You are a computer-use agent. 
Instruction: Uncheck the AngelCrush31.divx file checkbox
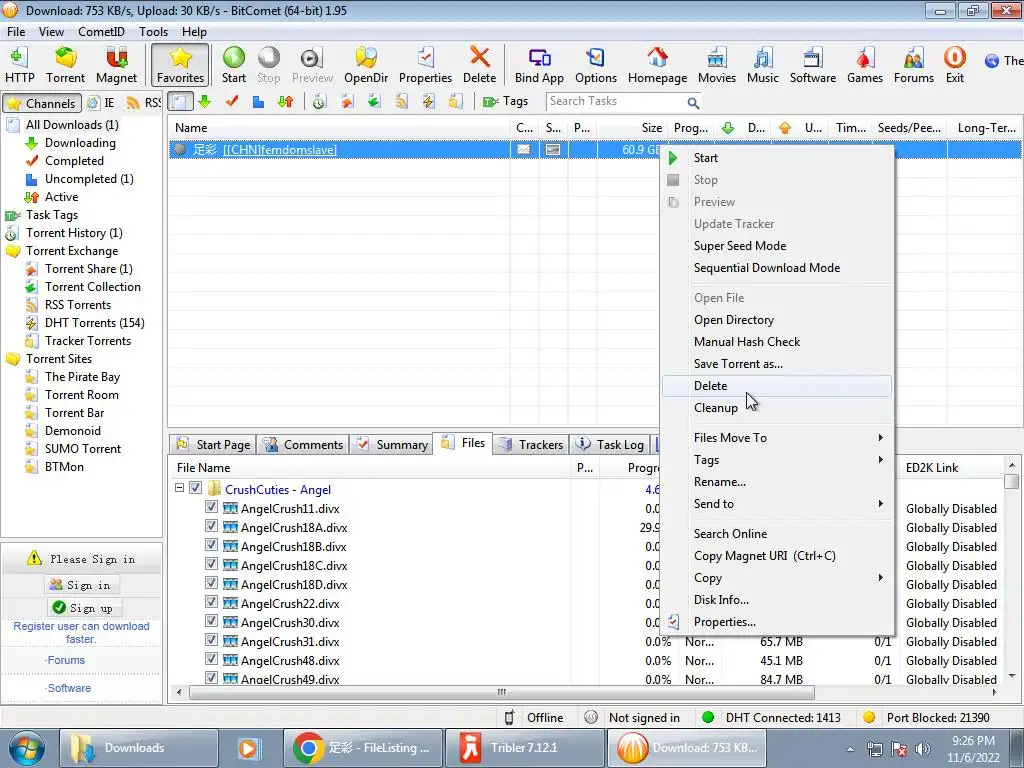coord(211,639)
